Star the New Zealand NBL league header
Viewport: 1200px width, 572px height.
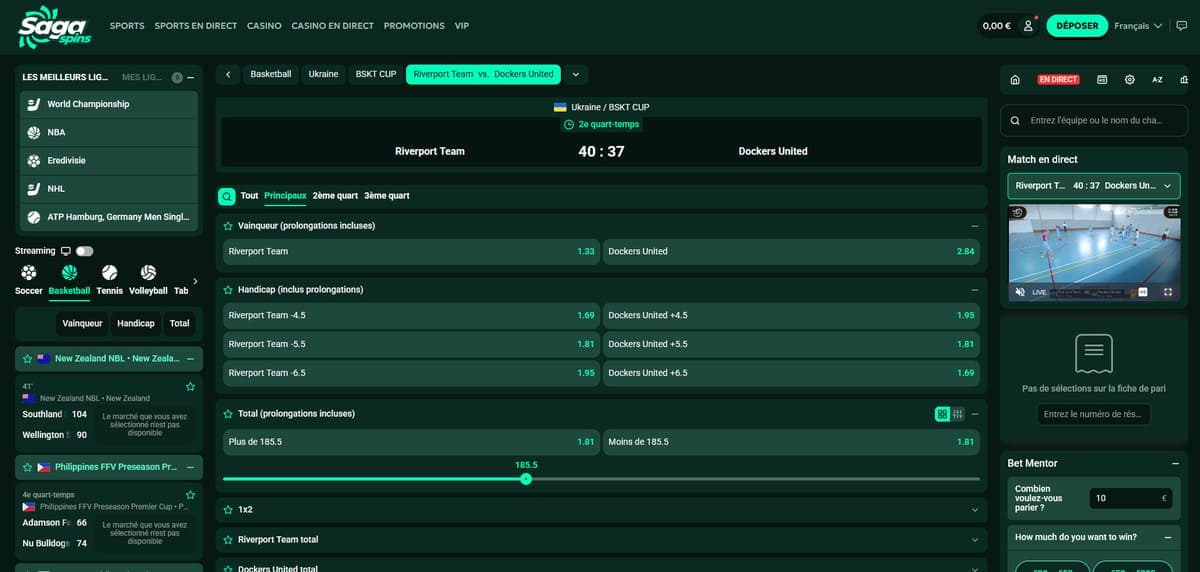[x=27, y=358]
